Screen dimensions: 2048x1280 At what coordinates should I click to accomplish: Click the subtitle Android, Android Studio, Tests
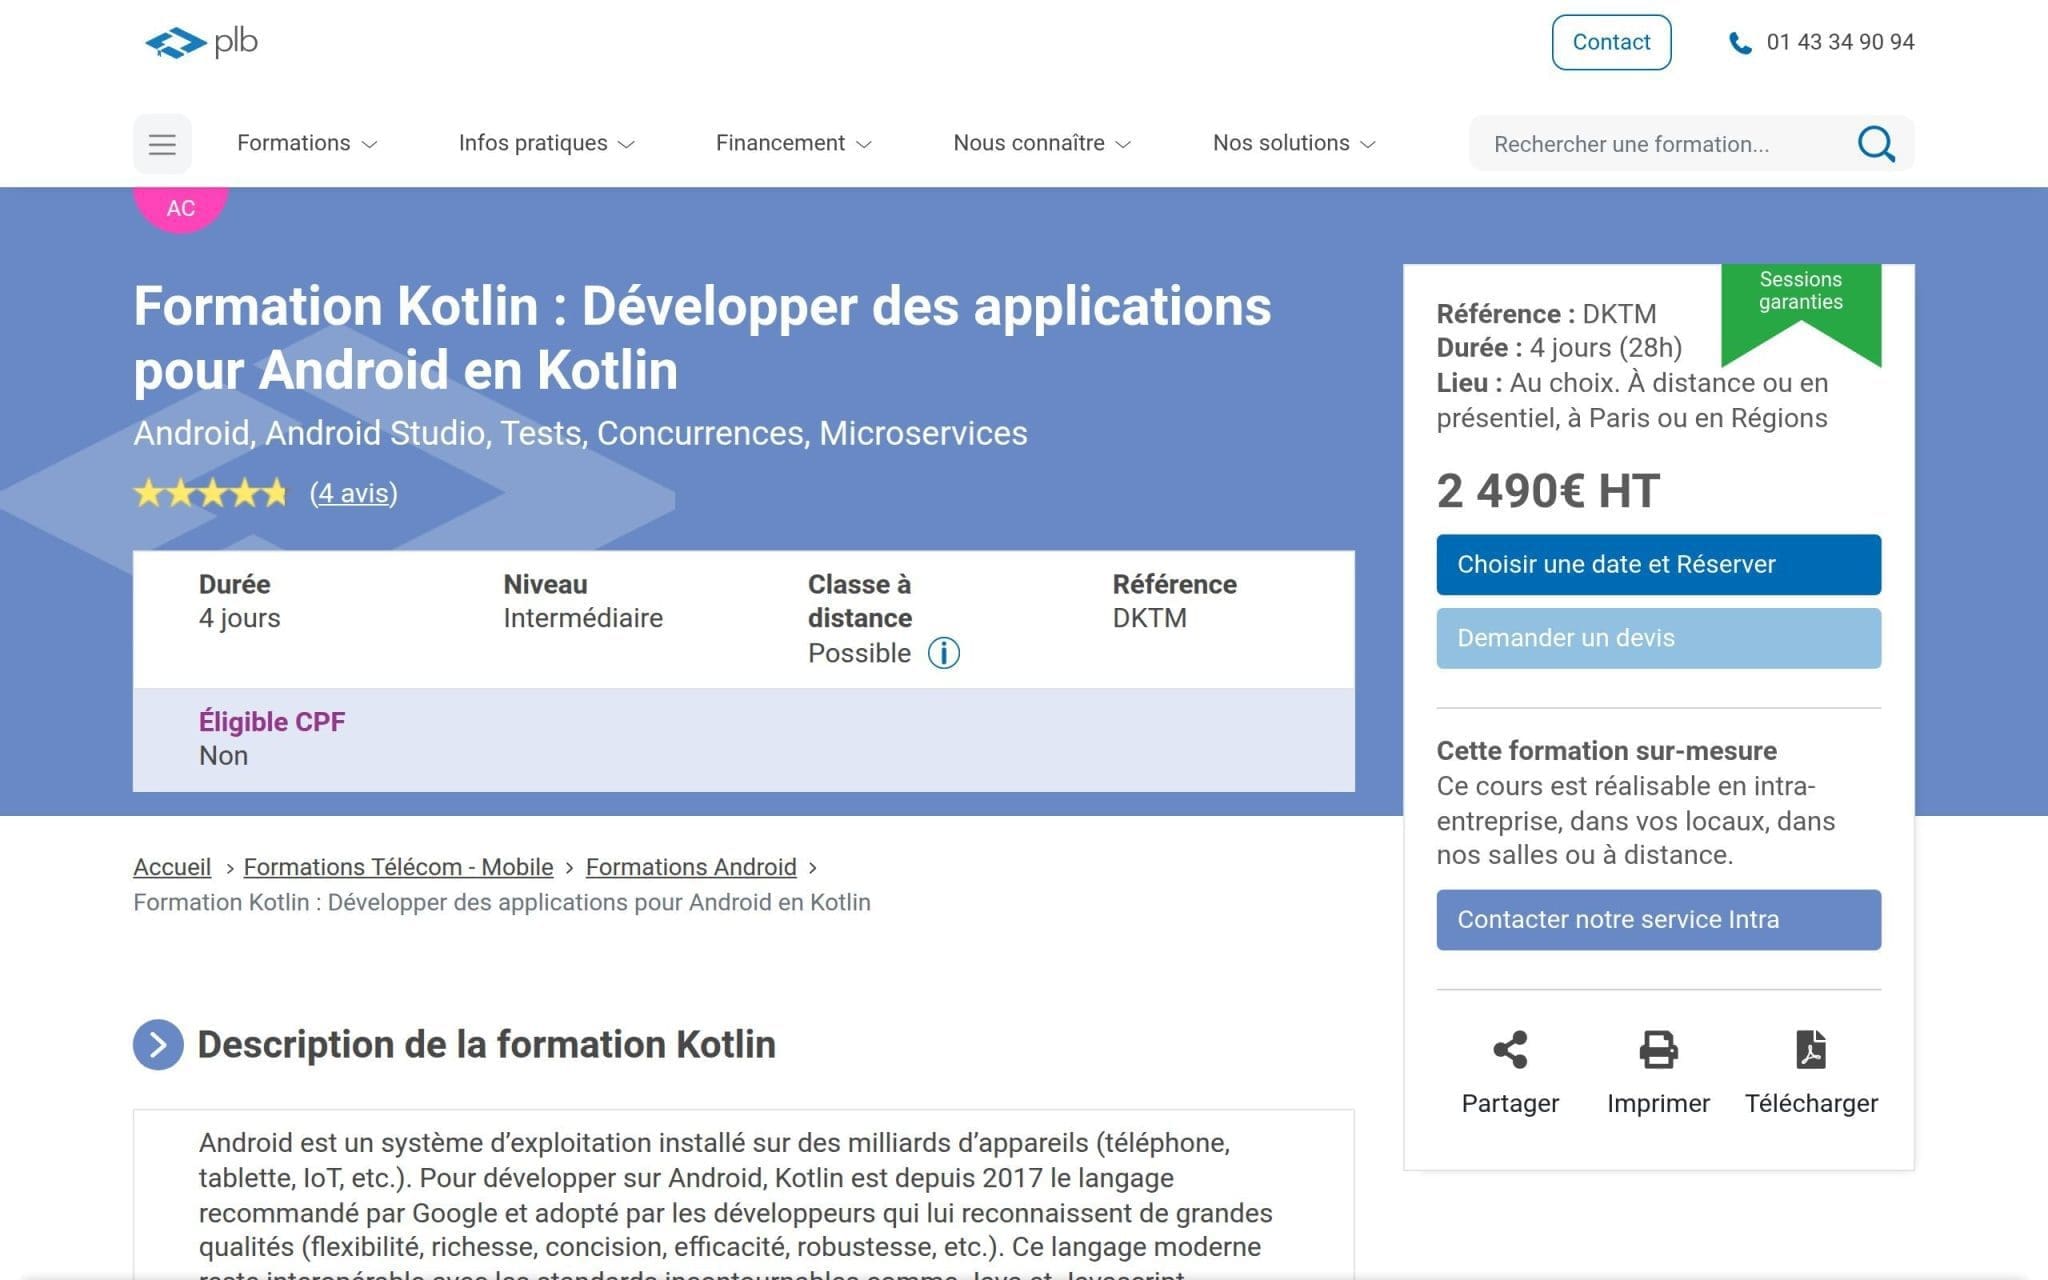tap(580, 433)
